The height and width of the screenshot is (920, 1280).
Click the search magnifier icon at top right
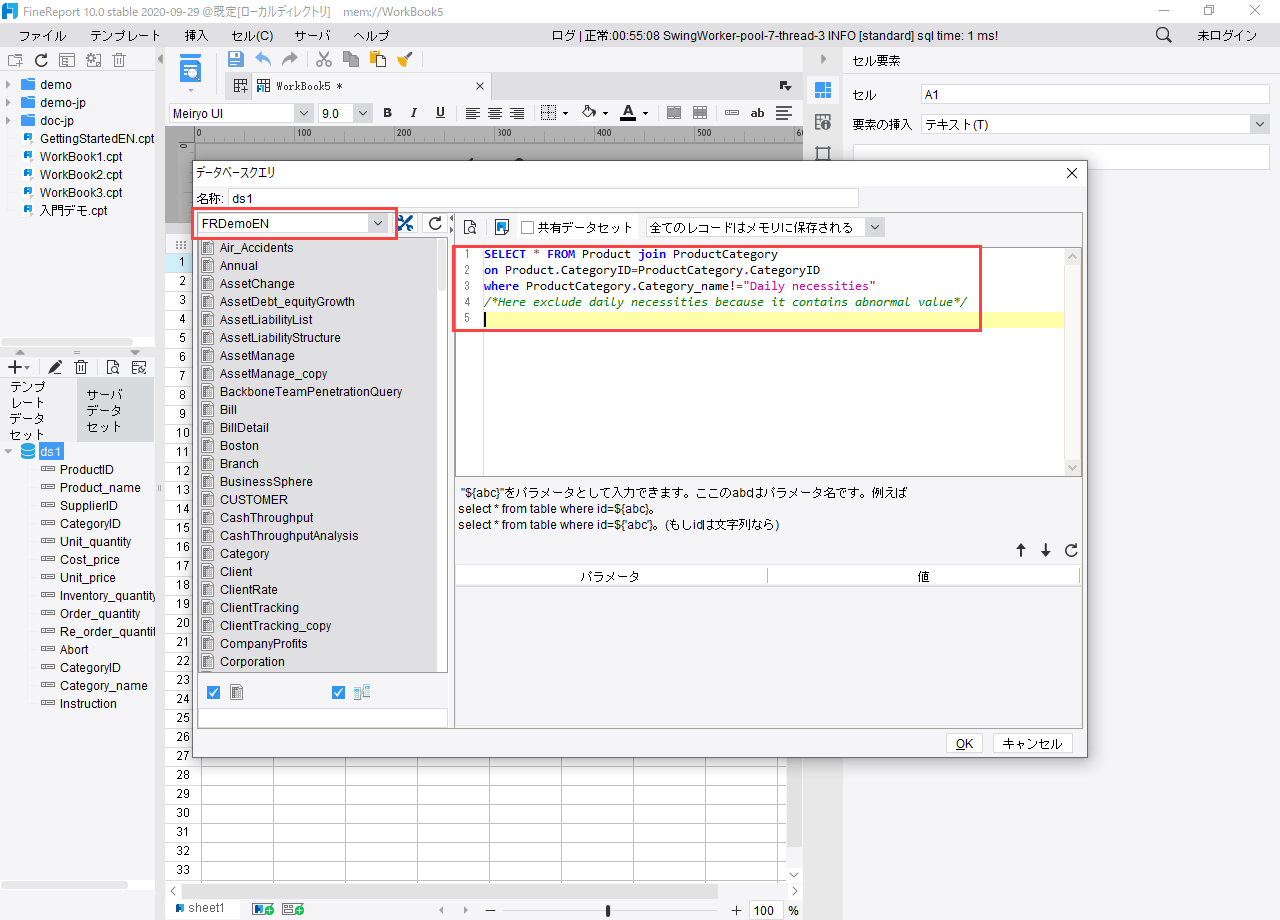1164,35
